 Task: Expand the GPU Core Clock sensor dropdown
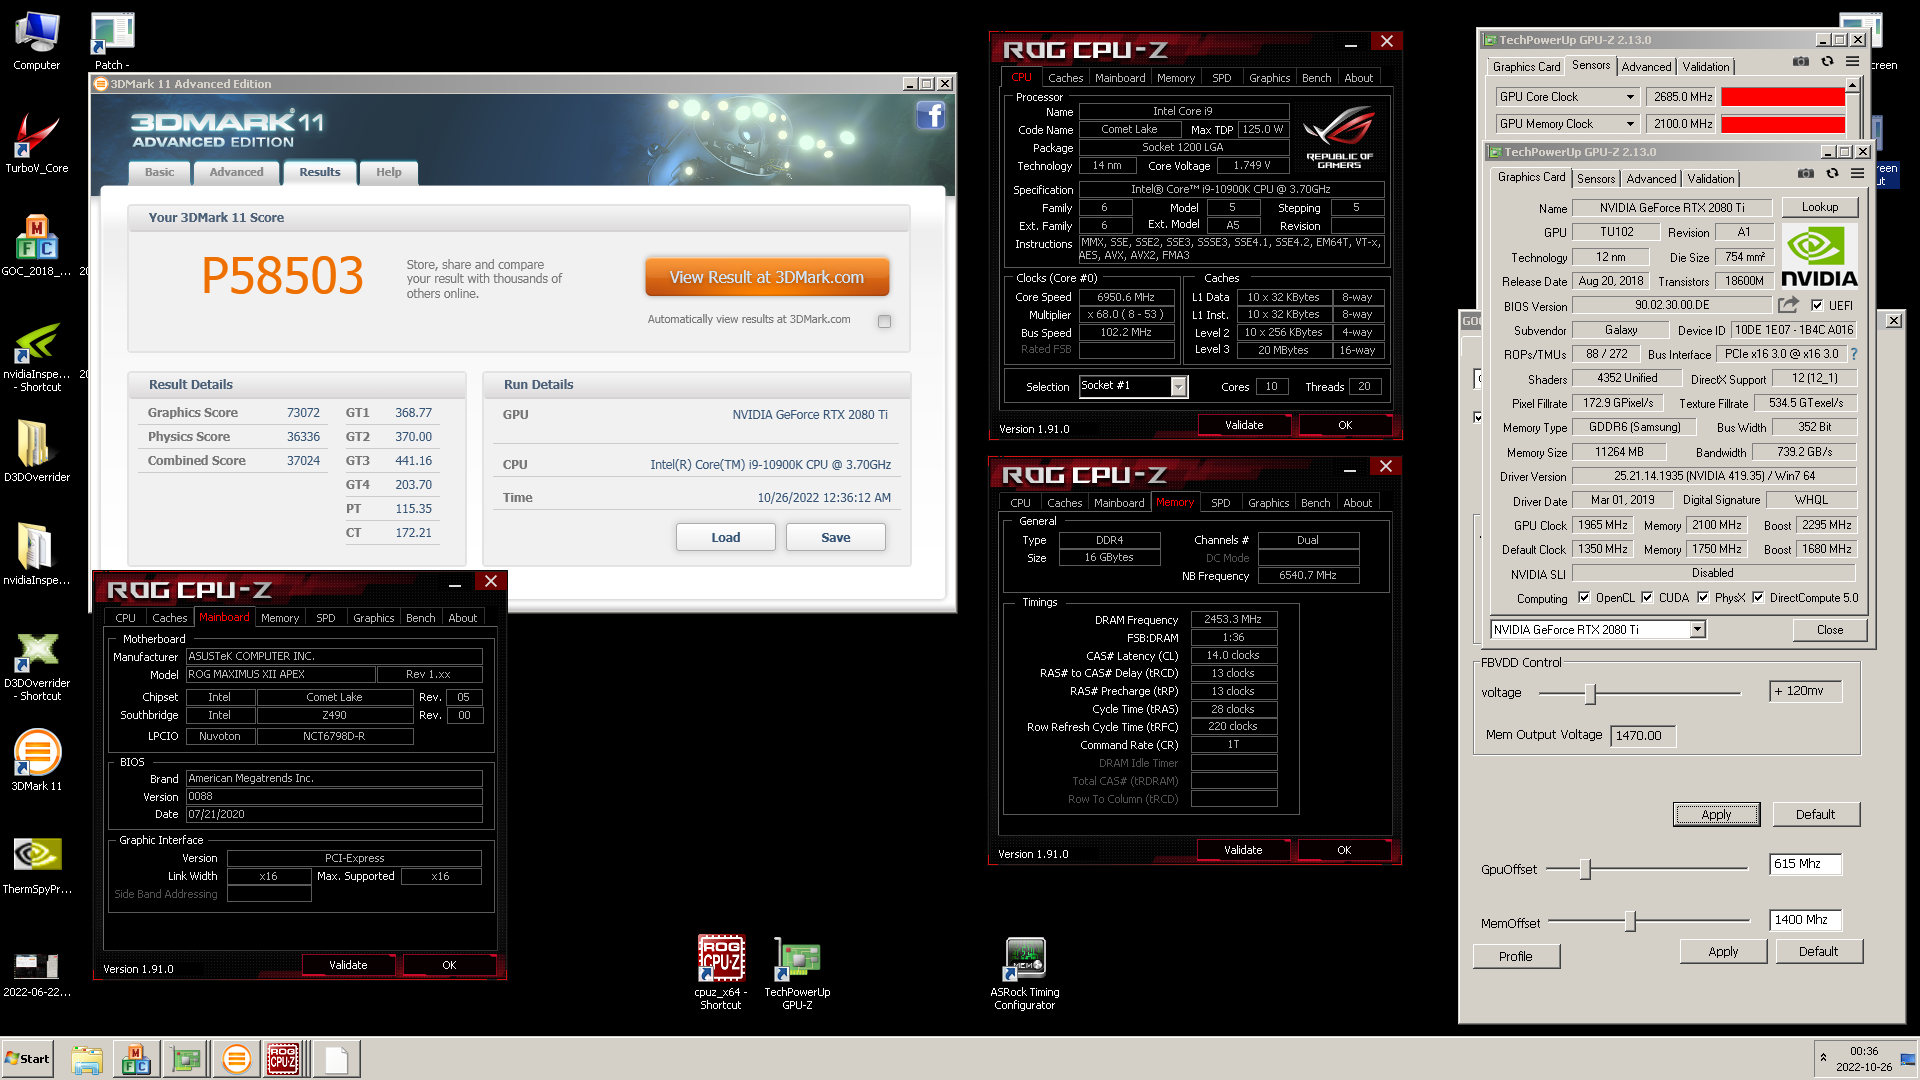click(1630, 97)
